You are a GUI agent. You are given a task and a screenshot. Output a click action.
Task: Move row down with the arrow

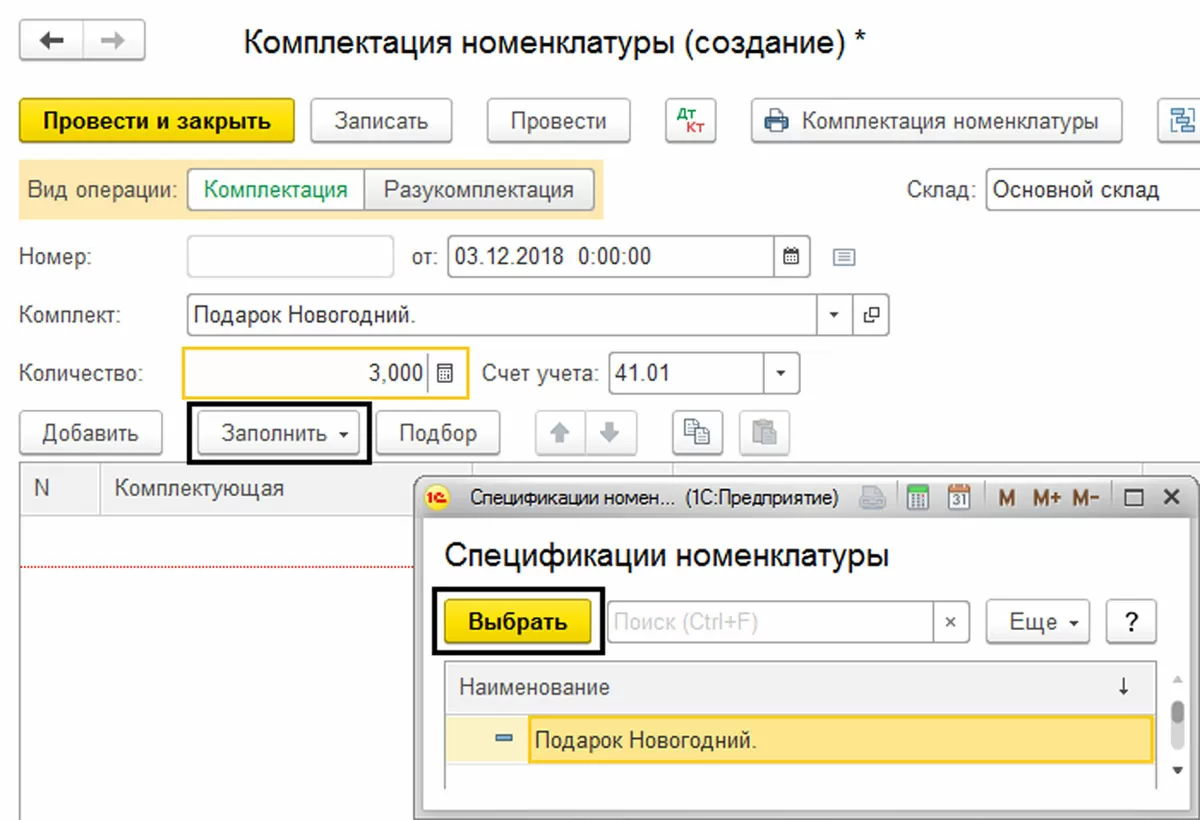(610, 433)
